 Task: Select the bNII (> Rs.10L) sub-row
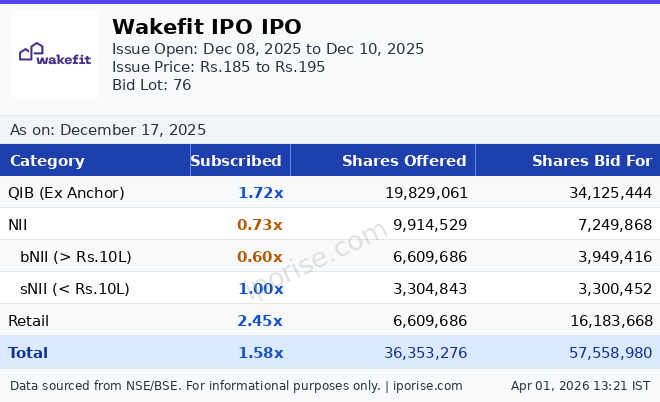point(75,257)
